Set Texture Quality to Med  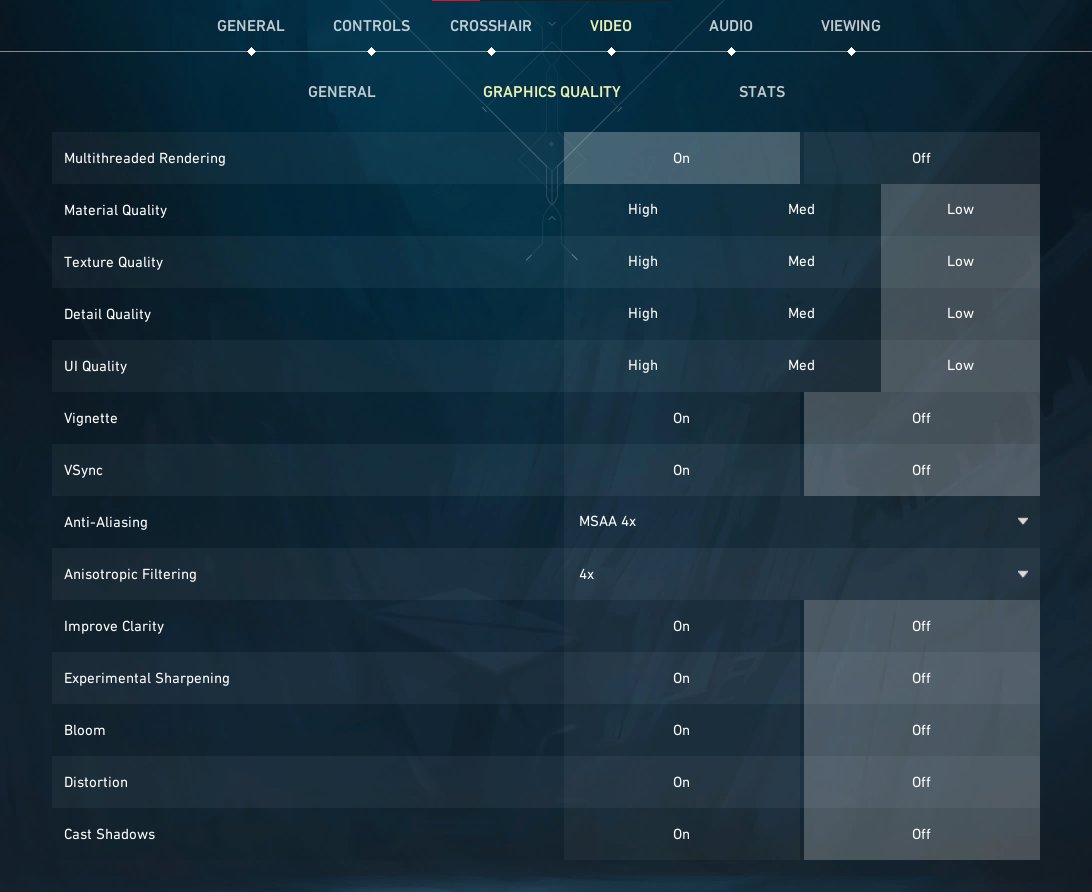802,262
